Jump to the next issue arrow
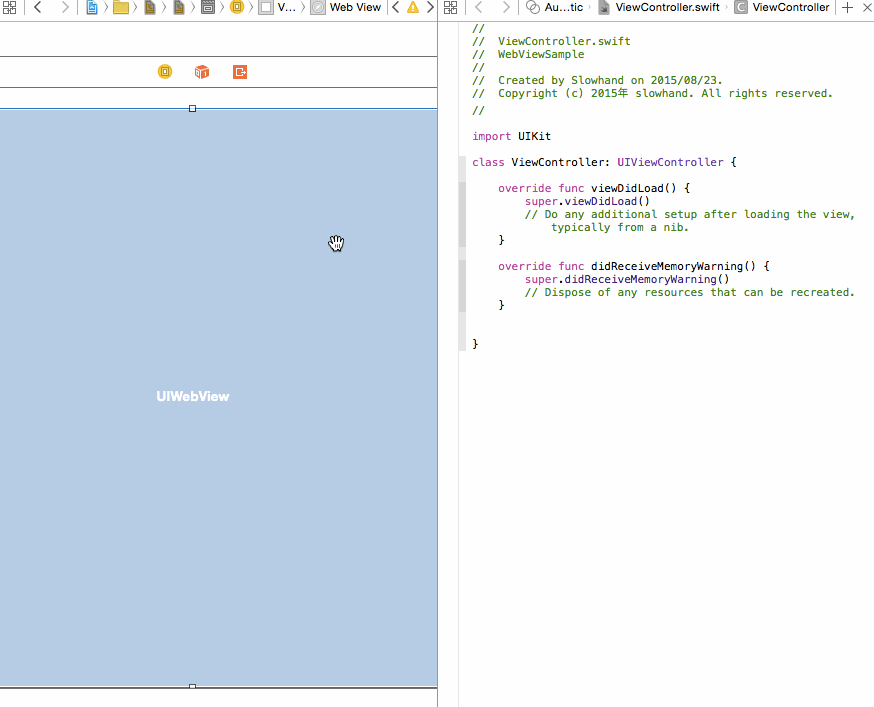Image resolution: width=874 pixels, height=707 pixels. [428, 7]
